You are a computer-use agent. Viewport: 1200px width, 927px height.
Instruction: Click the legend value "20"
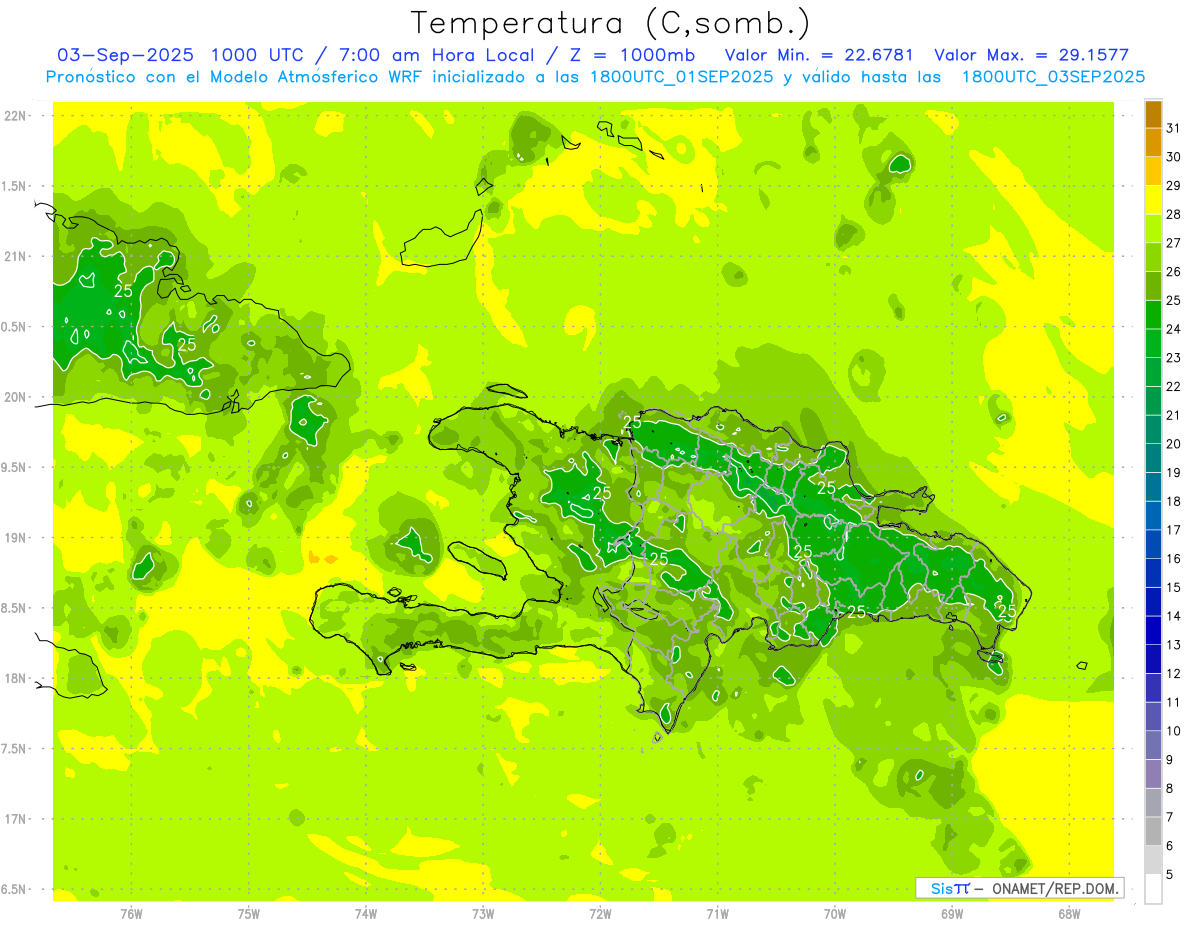tap(1174, 444)
